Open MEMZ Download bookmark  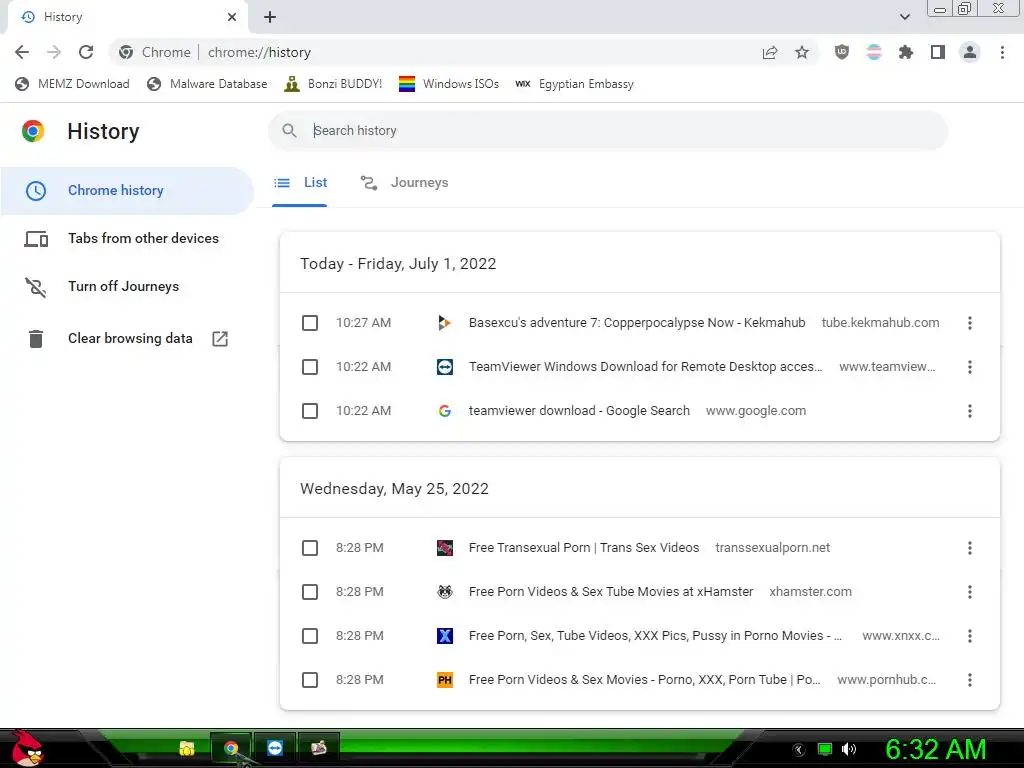72,84
